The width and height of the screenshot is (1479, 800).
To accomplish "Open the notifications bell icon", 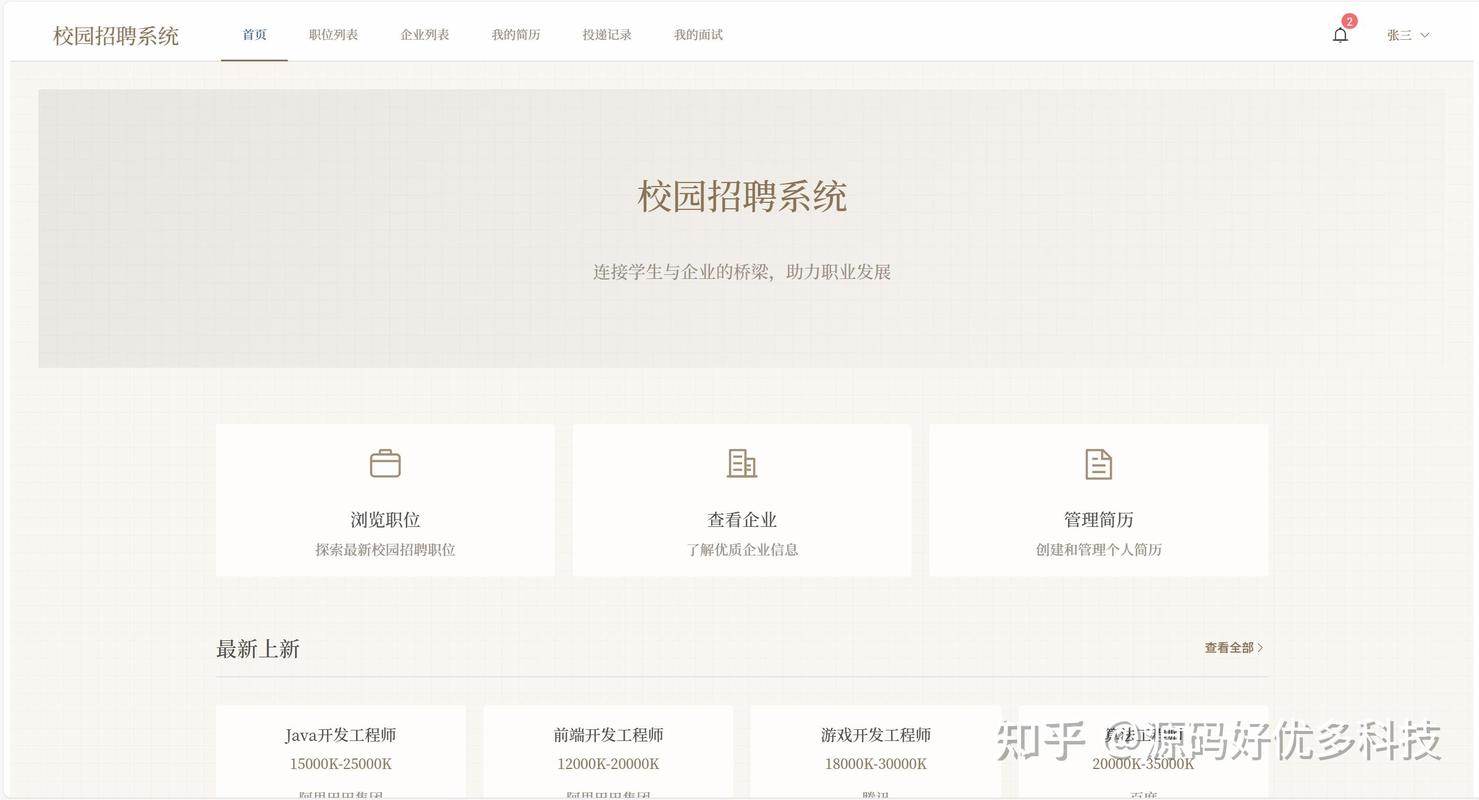I will pos(1340,35).
